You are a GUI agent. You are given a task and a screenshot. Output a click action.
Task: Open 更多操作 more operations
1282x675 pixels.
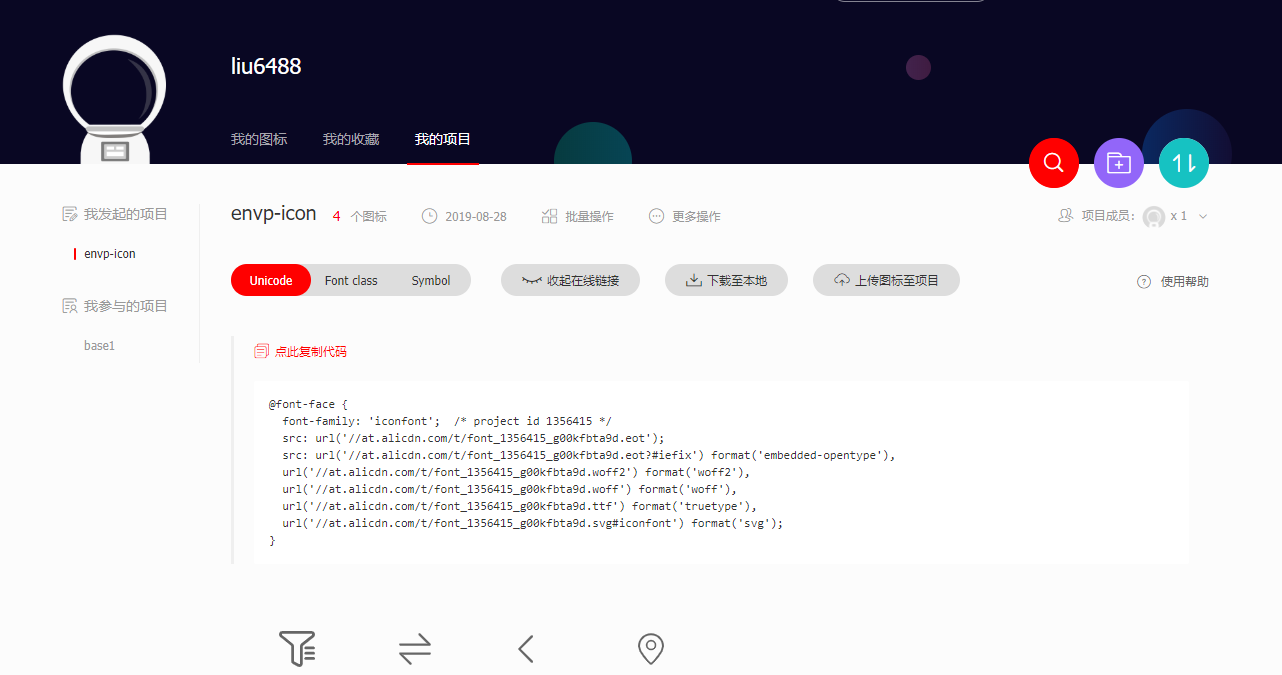(x=696, y=216)
